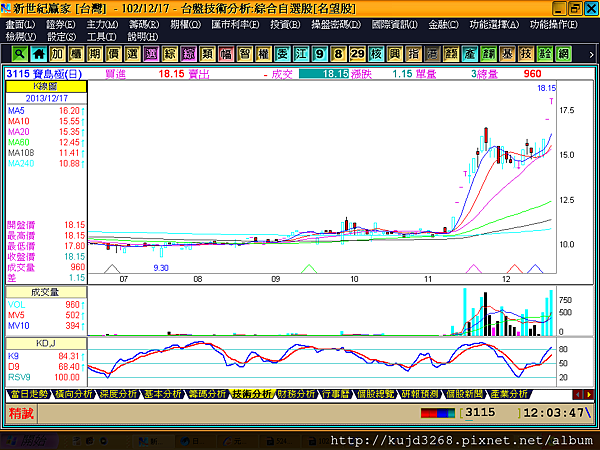Click the green magnifier search icon
600x450 pixels.
[x=19, y=54]
